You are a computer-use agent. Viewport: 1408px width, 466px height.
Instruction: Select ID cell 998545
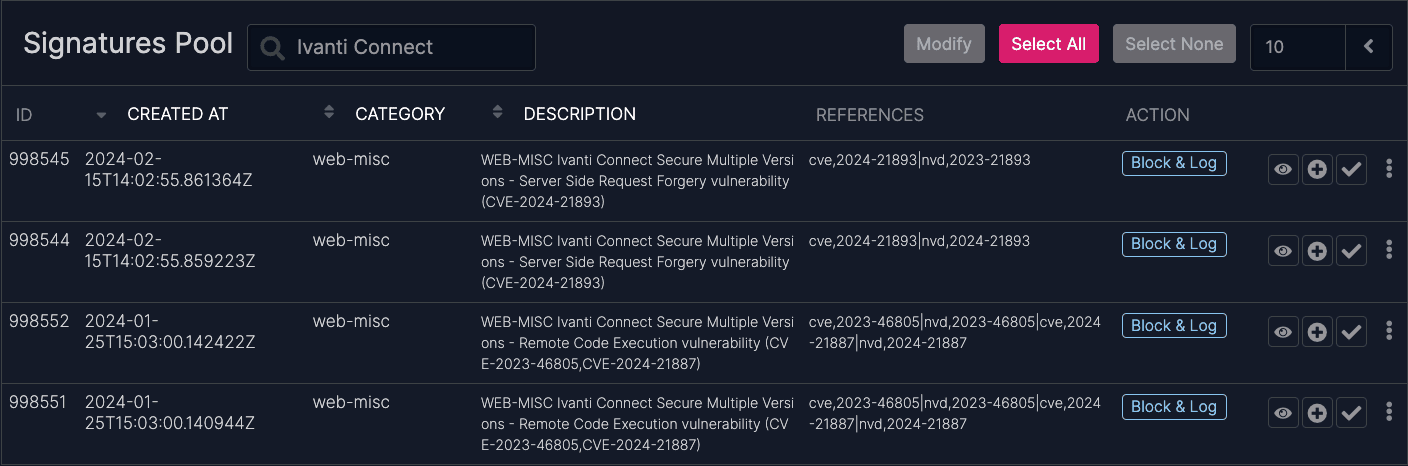(x=39, y=159)
